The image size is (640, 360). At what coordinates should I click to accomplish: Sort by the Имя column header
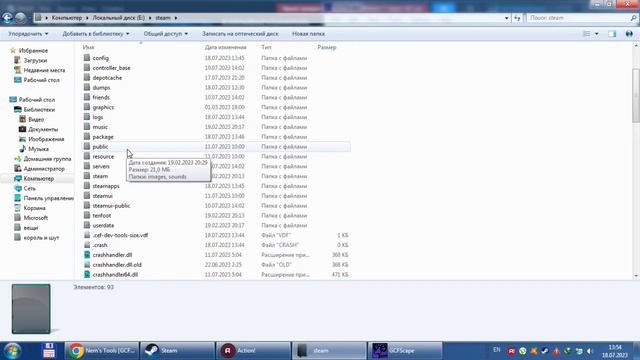(x=89, y=47)
